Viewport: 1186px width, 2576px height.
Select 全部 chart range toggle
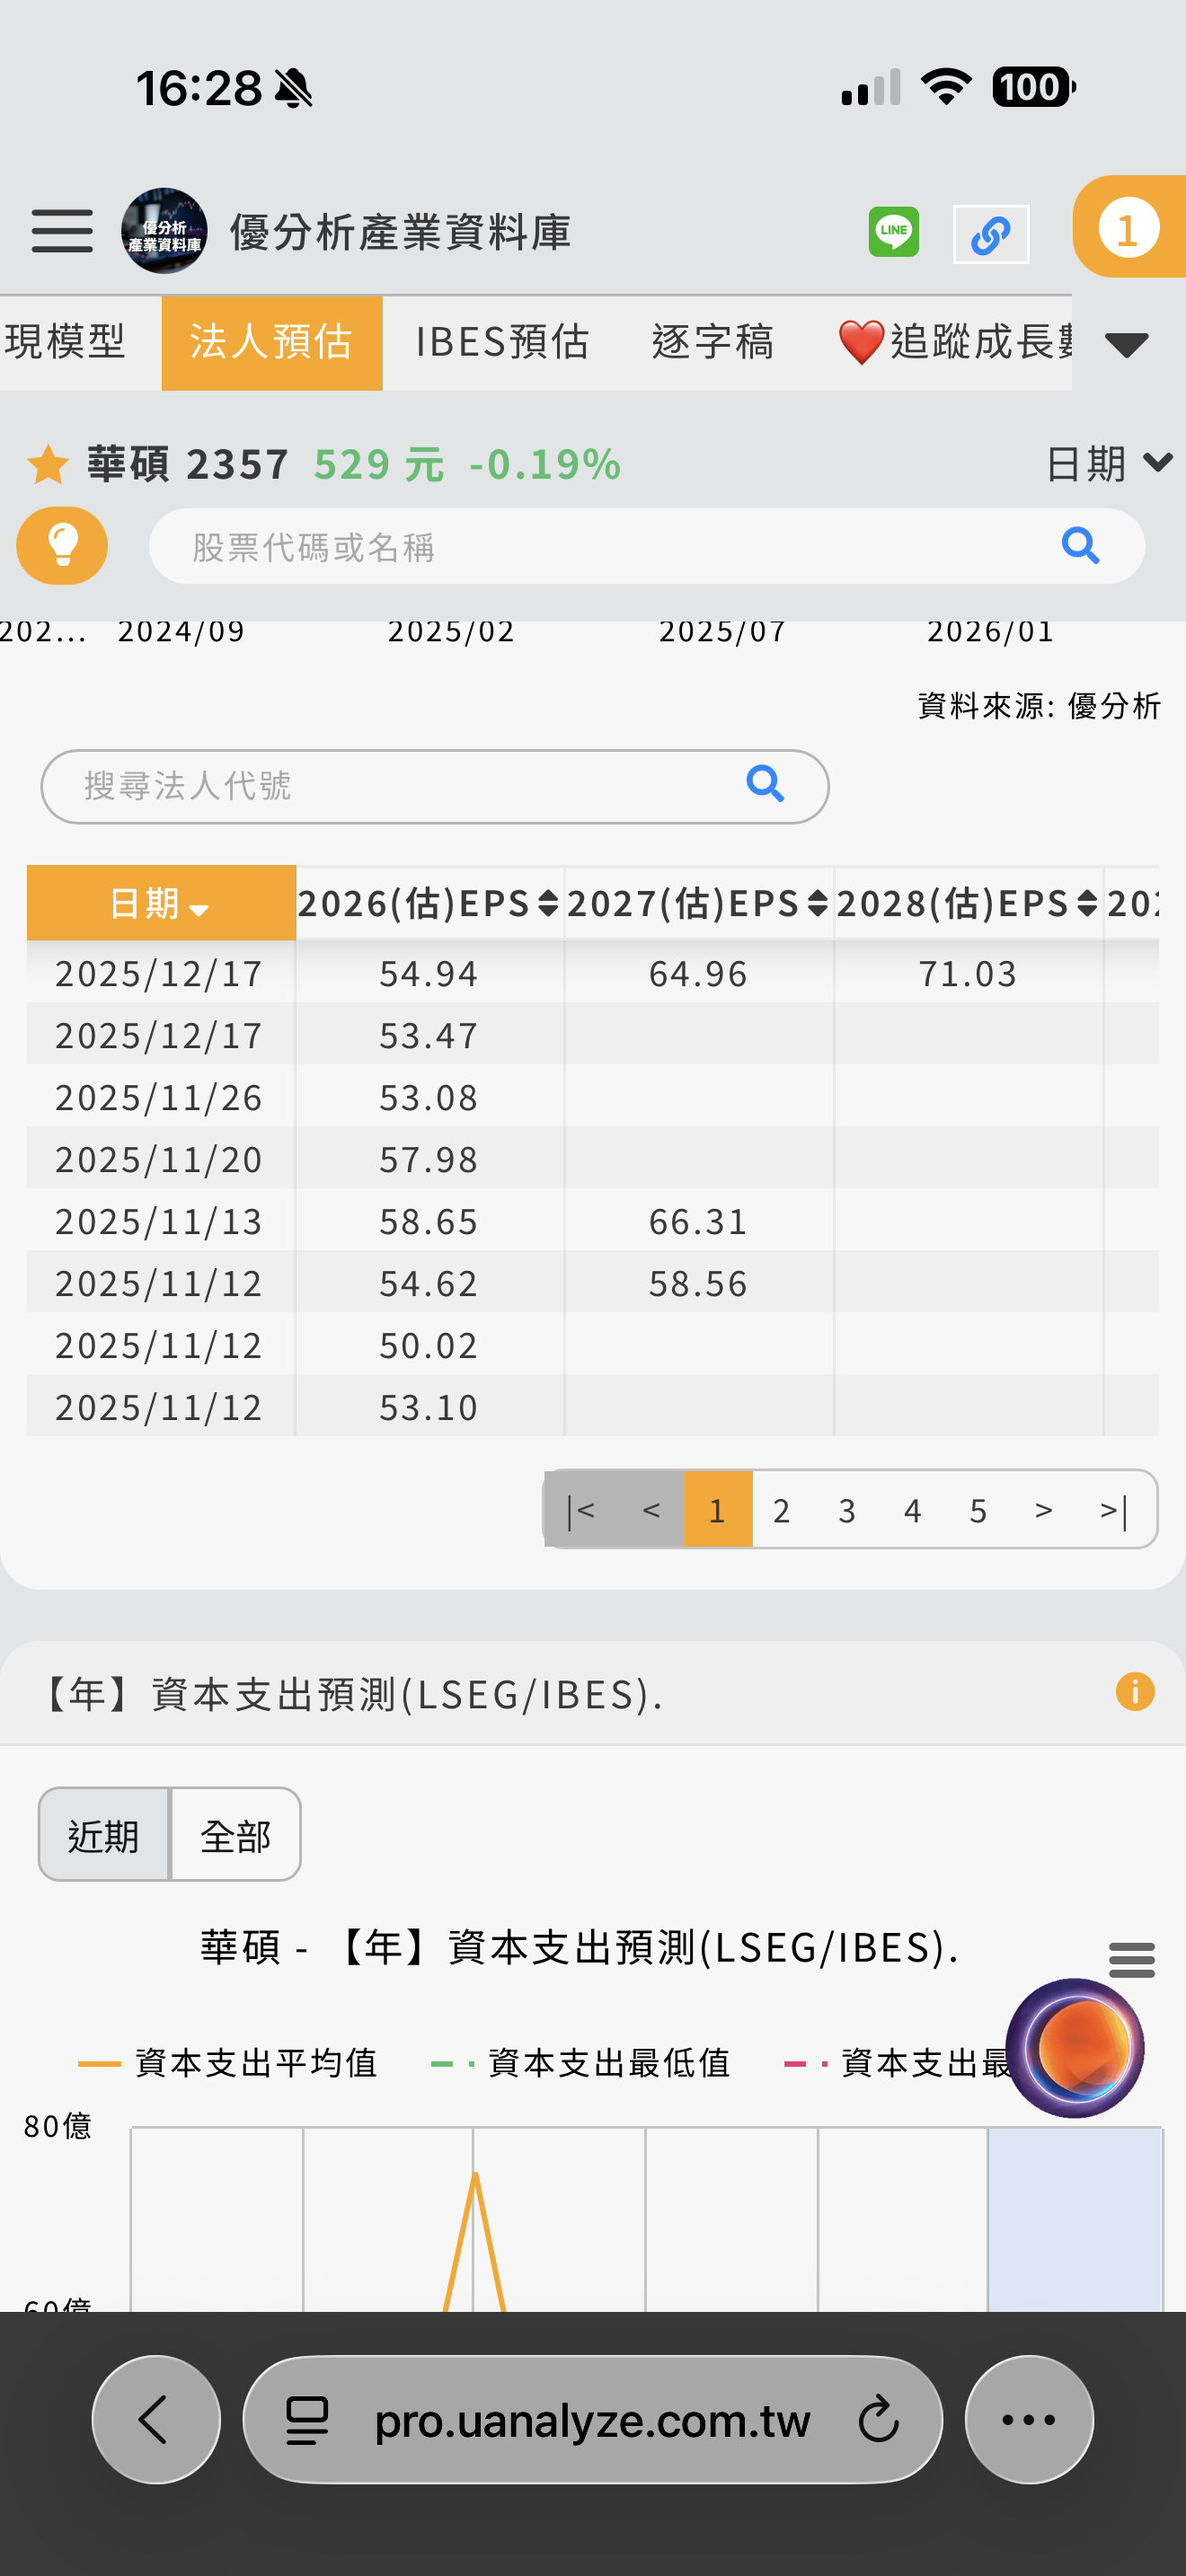[236, 1835]
